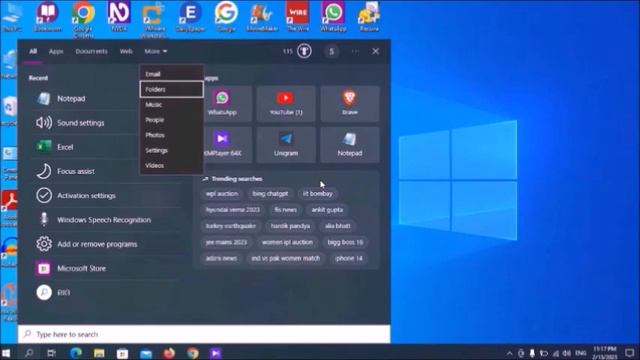The image size is (640, 360).
Task: Open the account avatar labeled S
Action: (x=331, y=51)
